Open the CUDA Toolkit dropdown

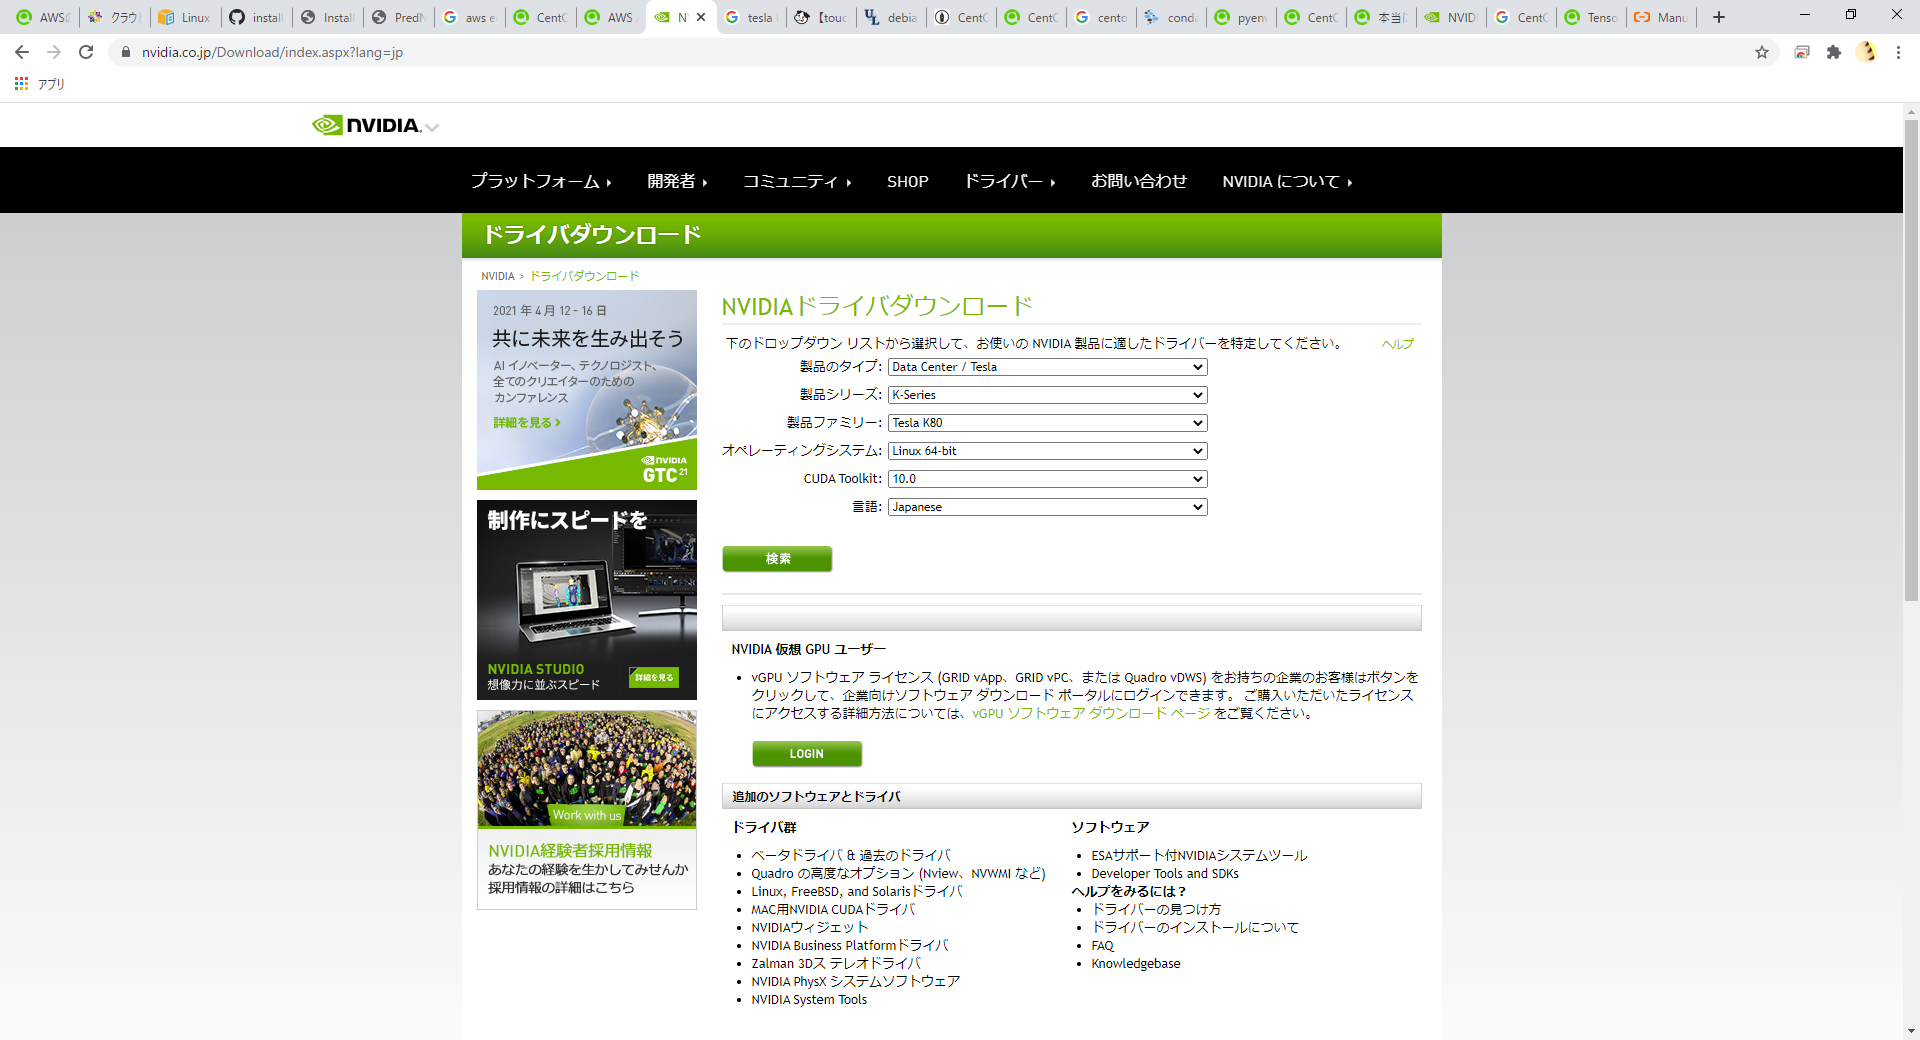click(1047, 479)
